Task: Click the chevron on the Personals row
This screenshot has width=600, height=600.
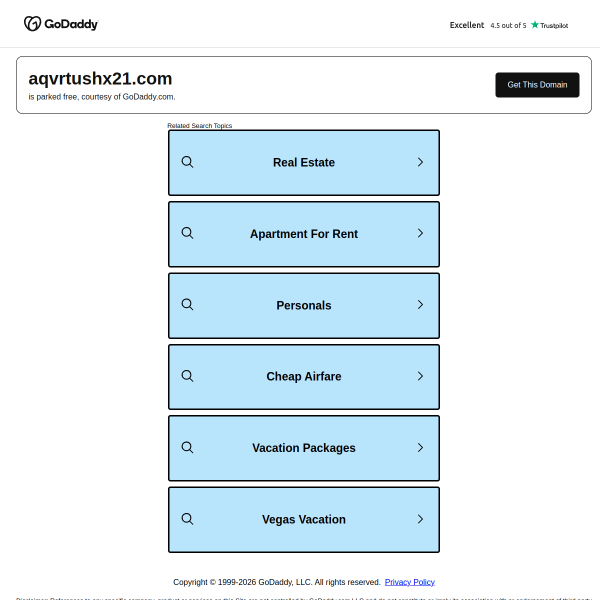Action: click(420, 305)
